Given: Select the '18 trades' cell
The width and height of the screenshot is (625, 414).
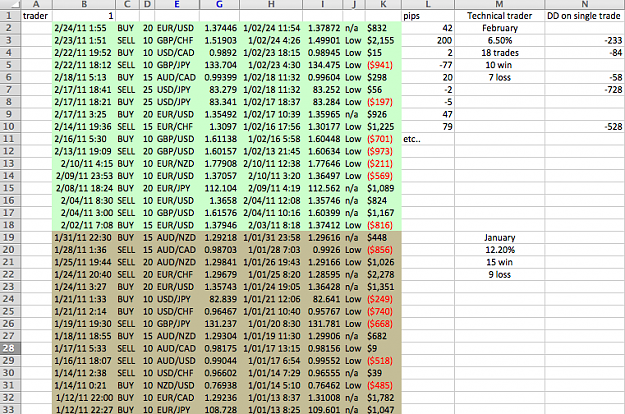Looking at the screenshot, I should coord(499,53).
